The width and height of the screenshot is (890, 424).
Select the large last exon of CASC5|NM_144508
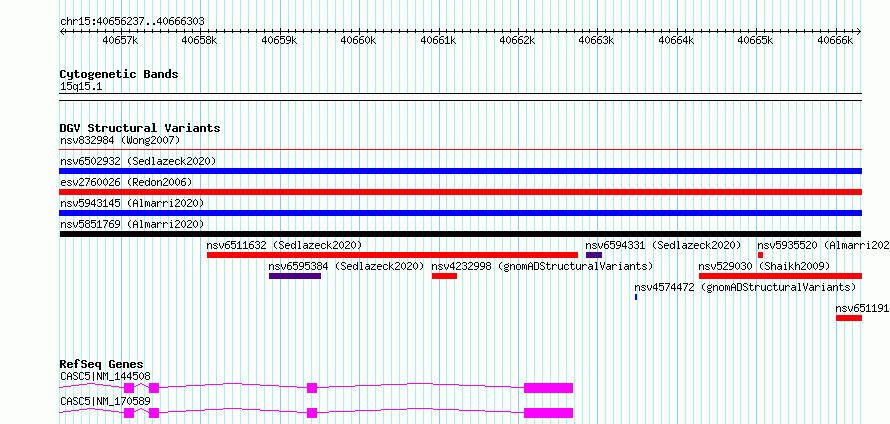548,388
